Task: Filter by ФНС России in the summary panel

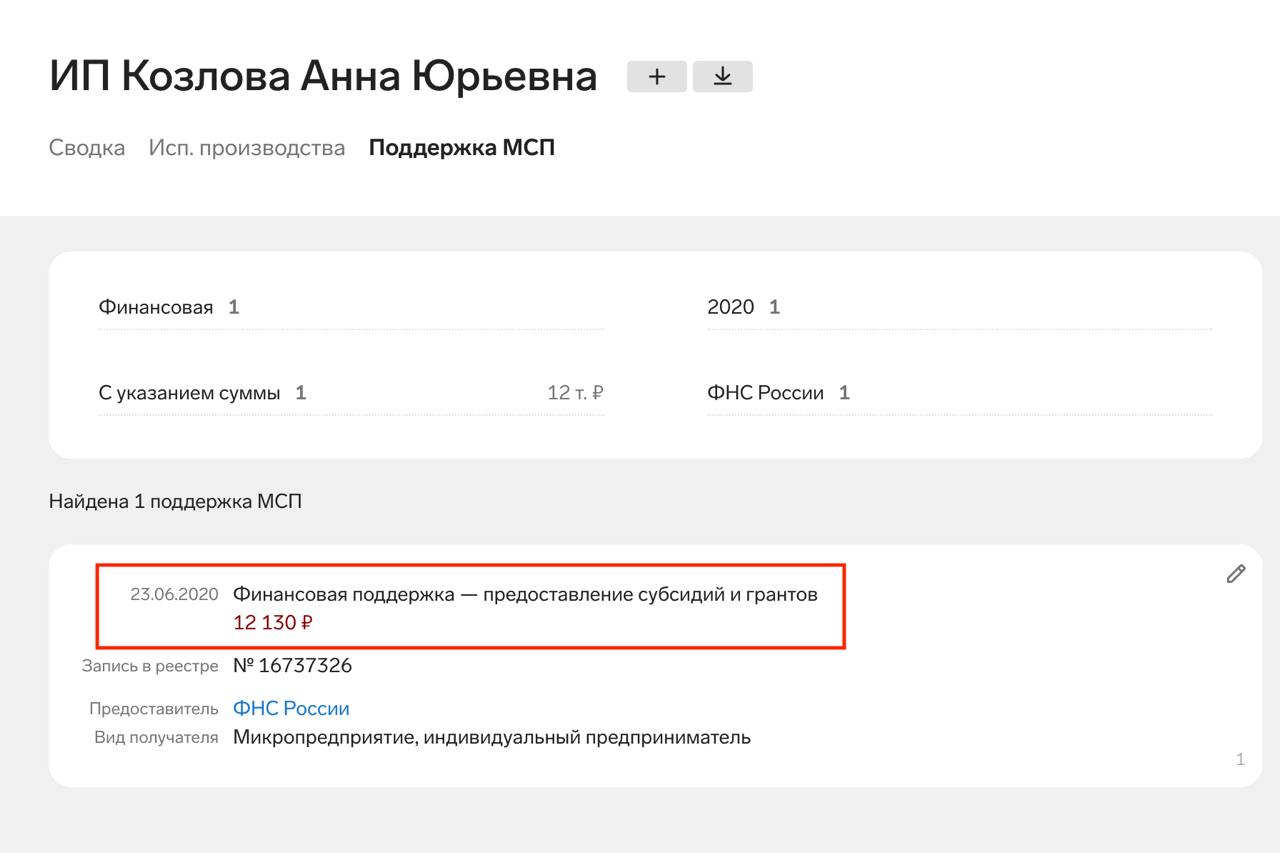Action: [765, 393]
